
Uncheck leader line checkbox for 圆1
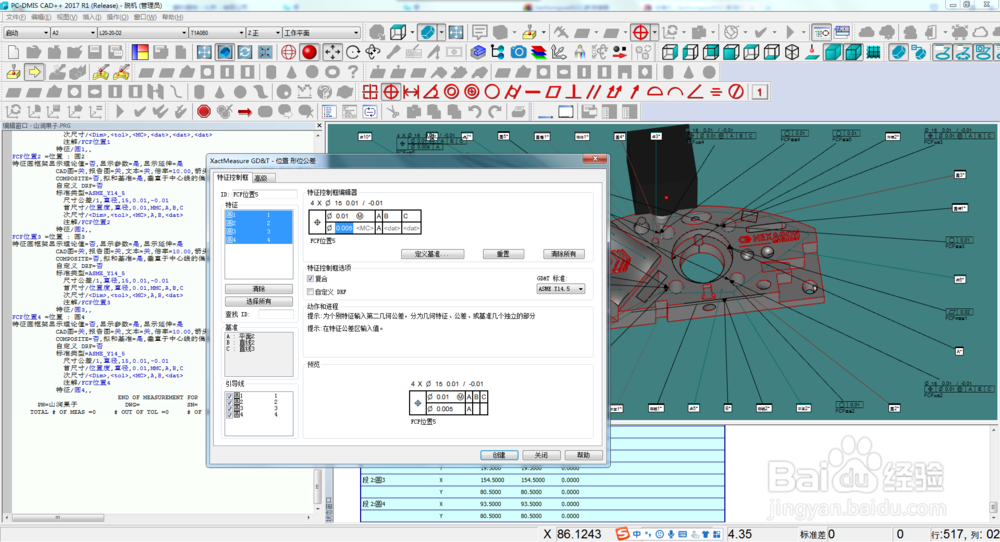[x=230, y=396]
